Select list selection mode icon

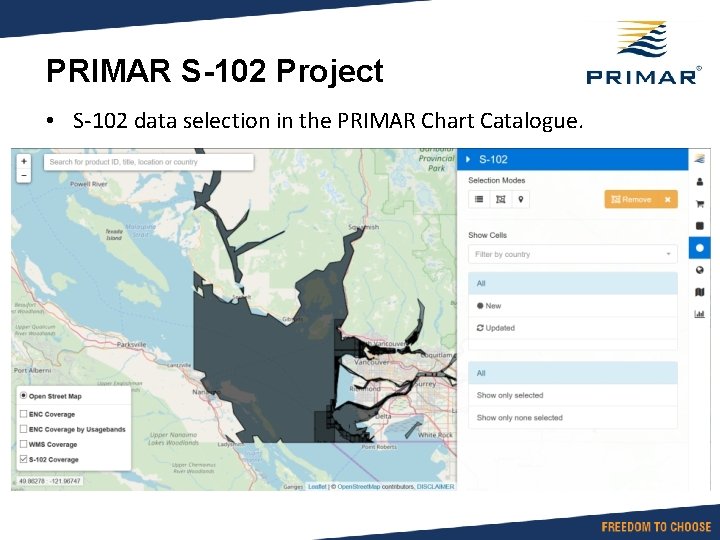[479, 199]
